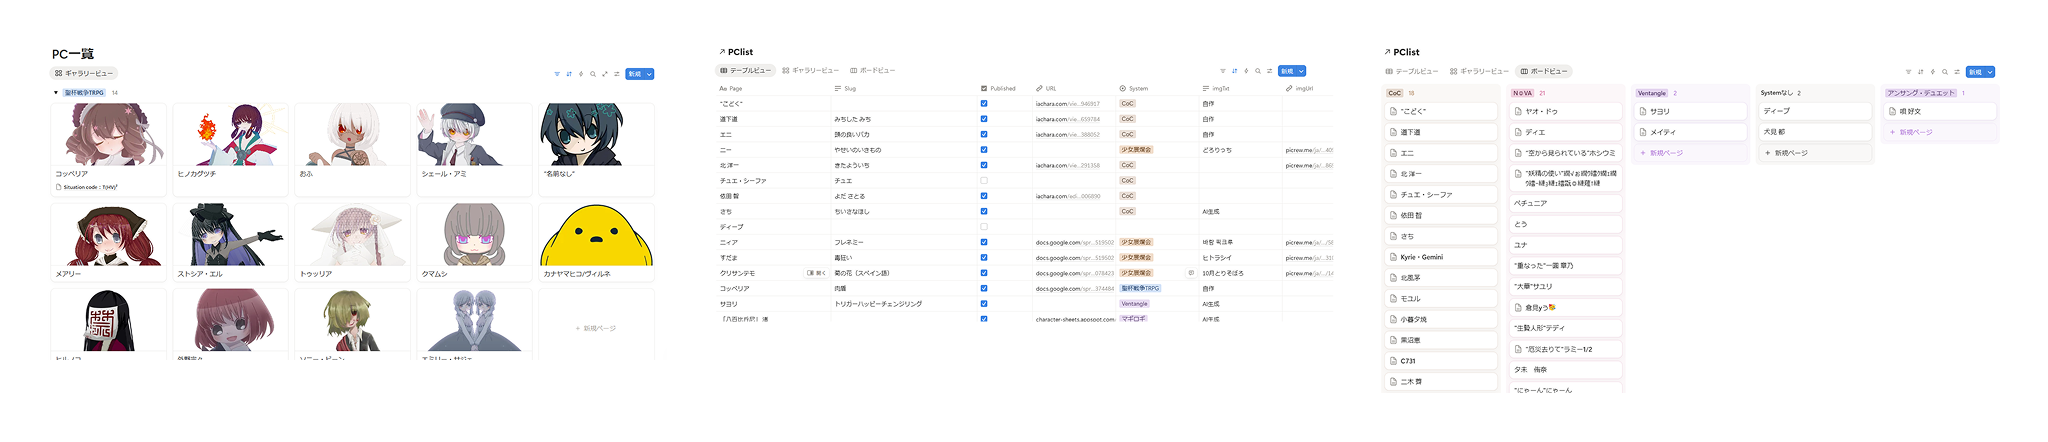The width and height of the screenshot is (2048, 442).
Task: Click the filter icon in board view toolbar
Action: tap(1909, 72)
